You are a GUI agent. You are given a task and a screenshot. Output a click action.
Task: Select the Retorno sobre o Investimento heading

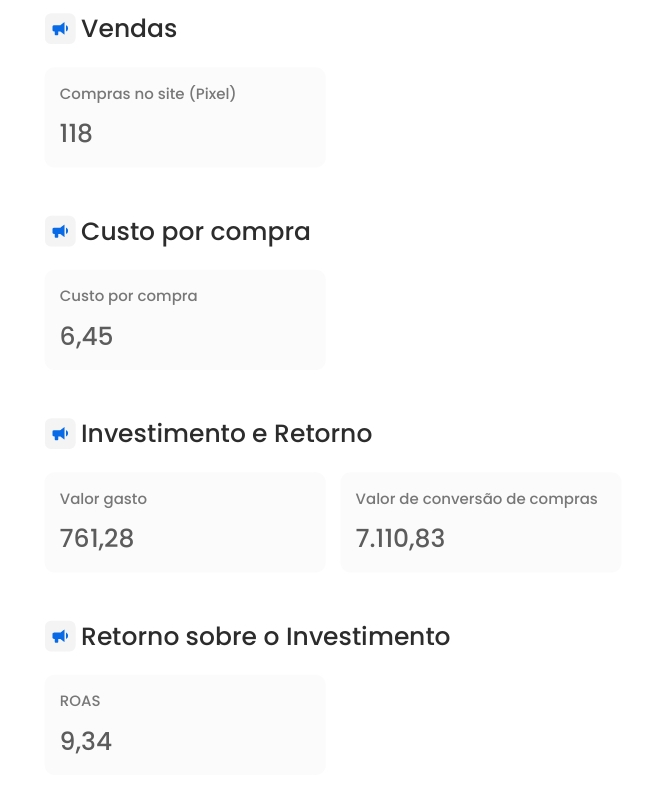click(266, 636)
